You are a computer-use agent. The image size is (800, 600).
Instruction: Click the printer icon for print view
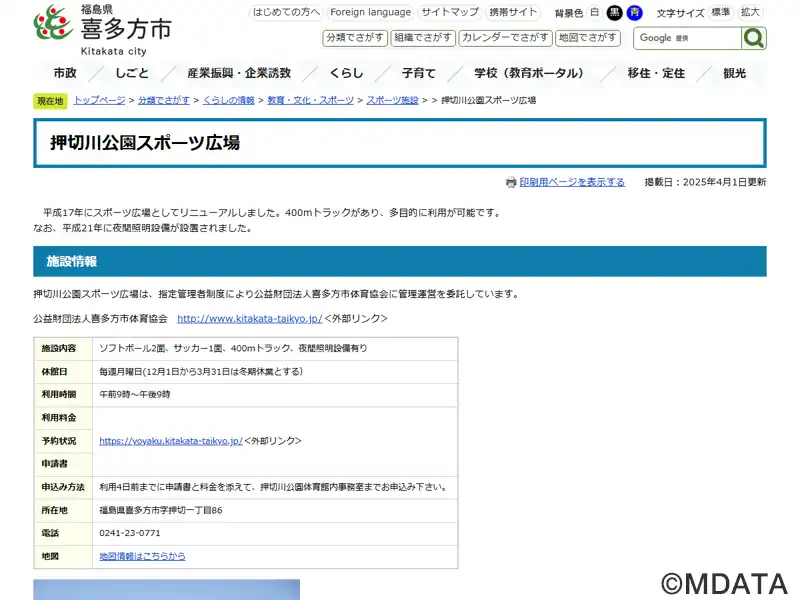click(511, 182)
